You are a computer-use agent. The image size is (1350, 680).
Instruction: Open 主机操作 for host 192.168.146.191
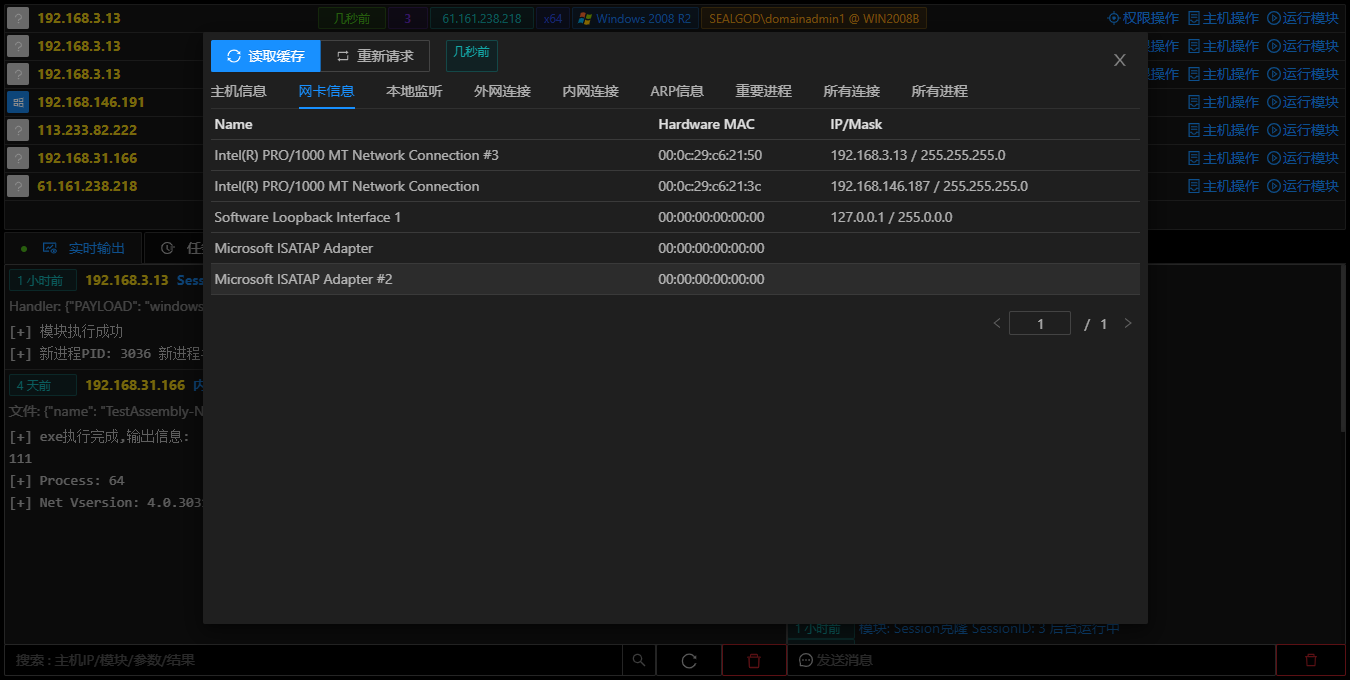pyautogui.click(x=1223, y=102)
